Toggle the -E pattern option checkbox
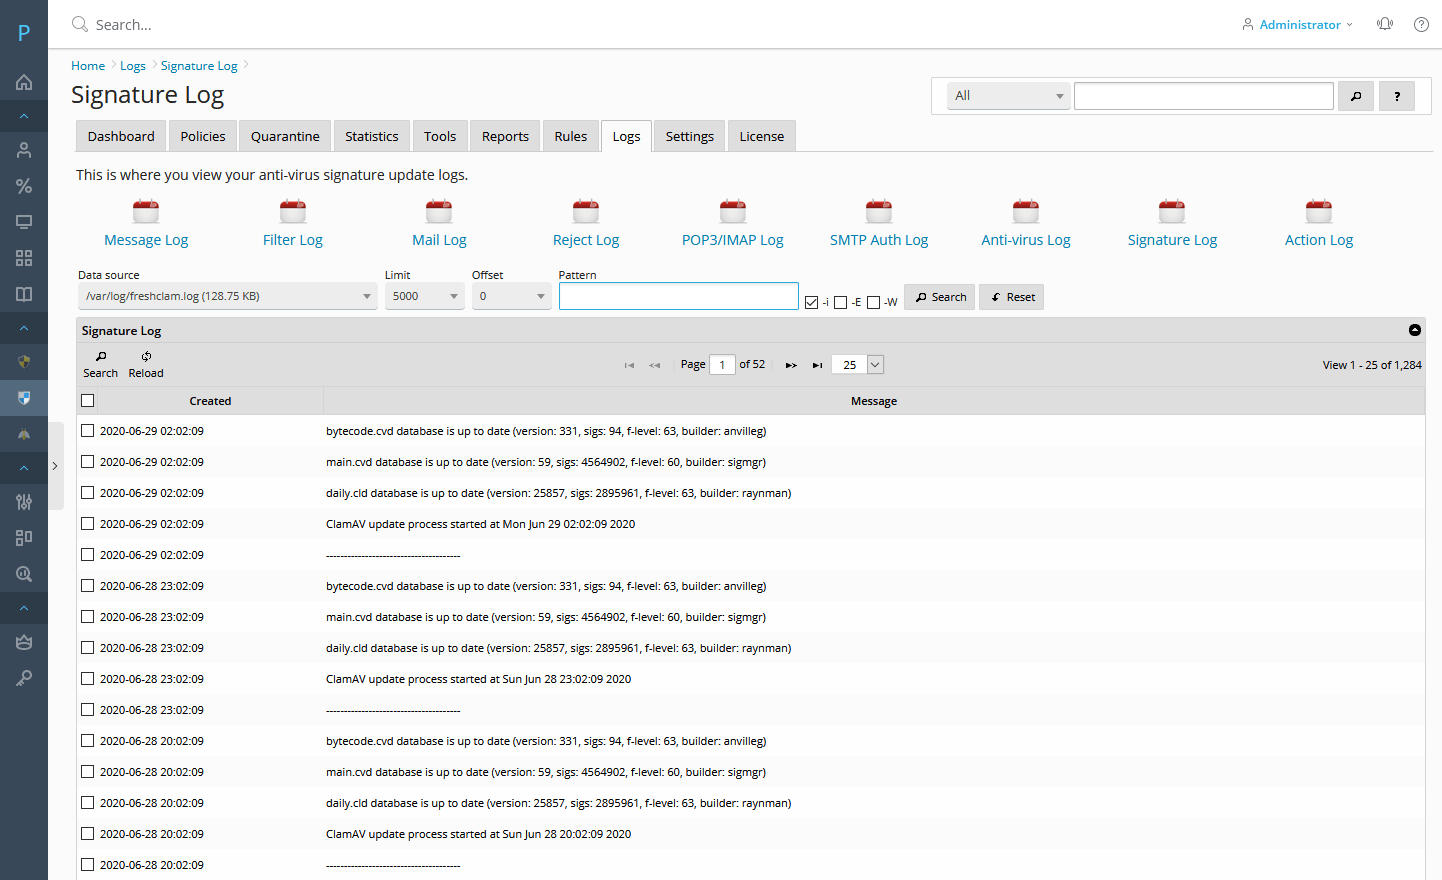Screen dimensions: 1442x880 click(840, 302)
